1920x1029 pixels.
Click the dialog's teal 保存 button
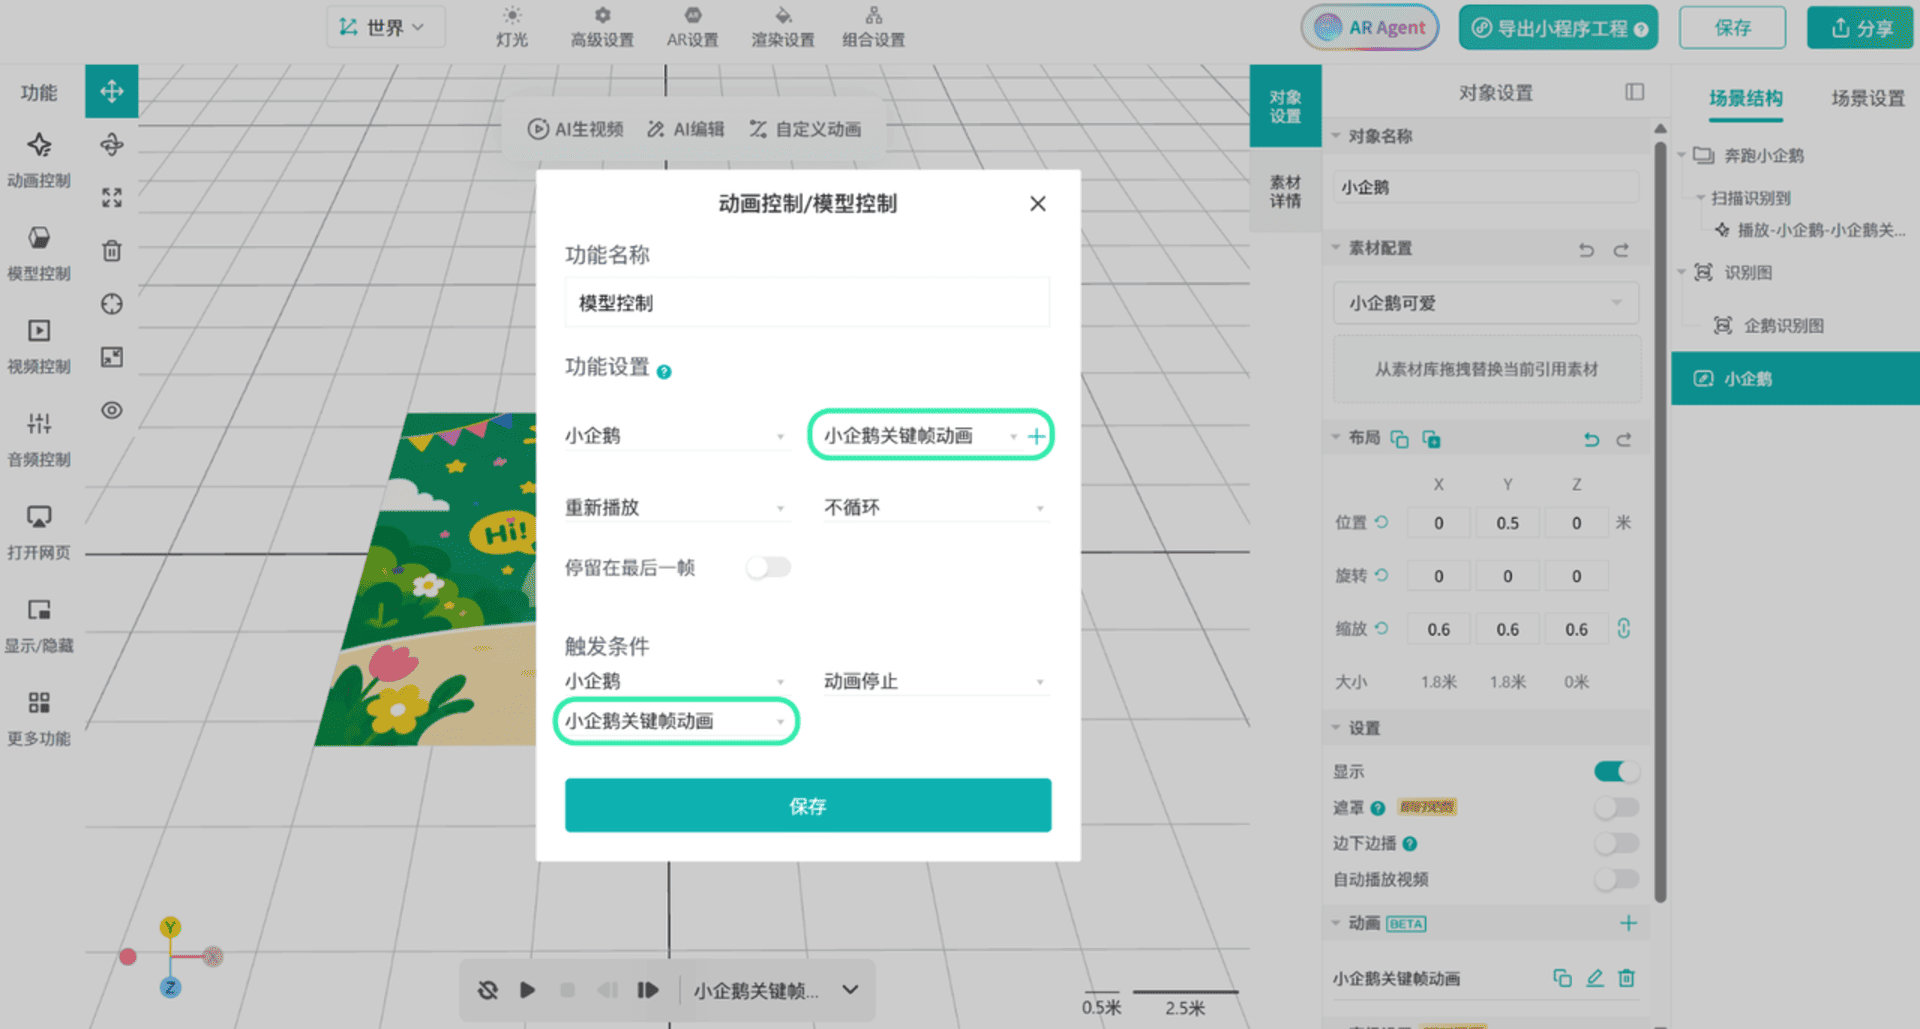(808, 806)
